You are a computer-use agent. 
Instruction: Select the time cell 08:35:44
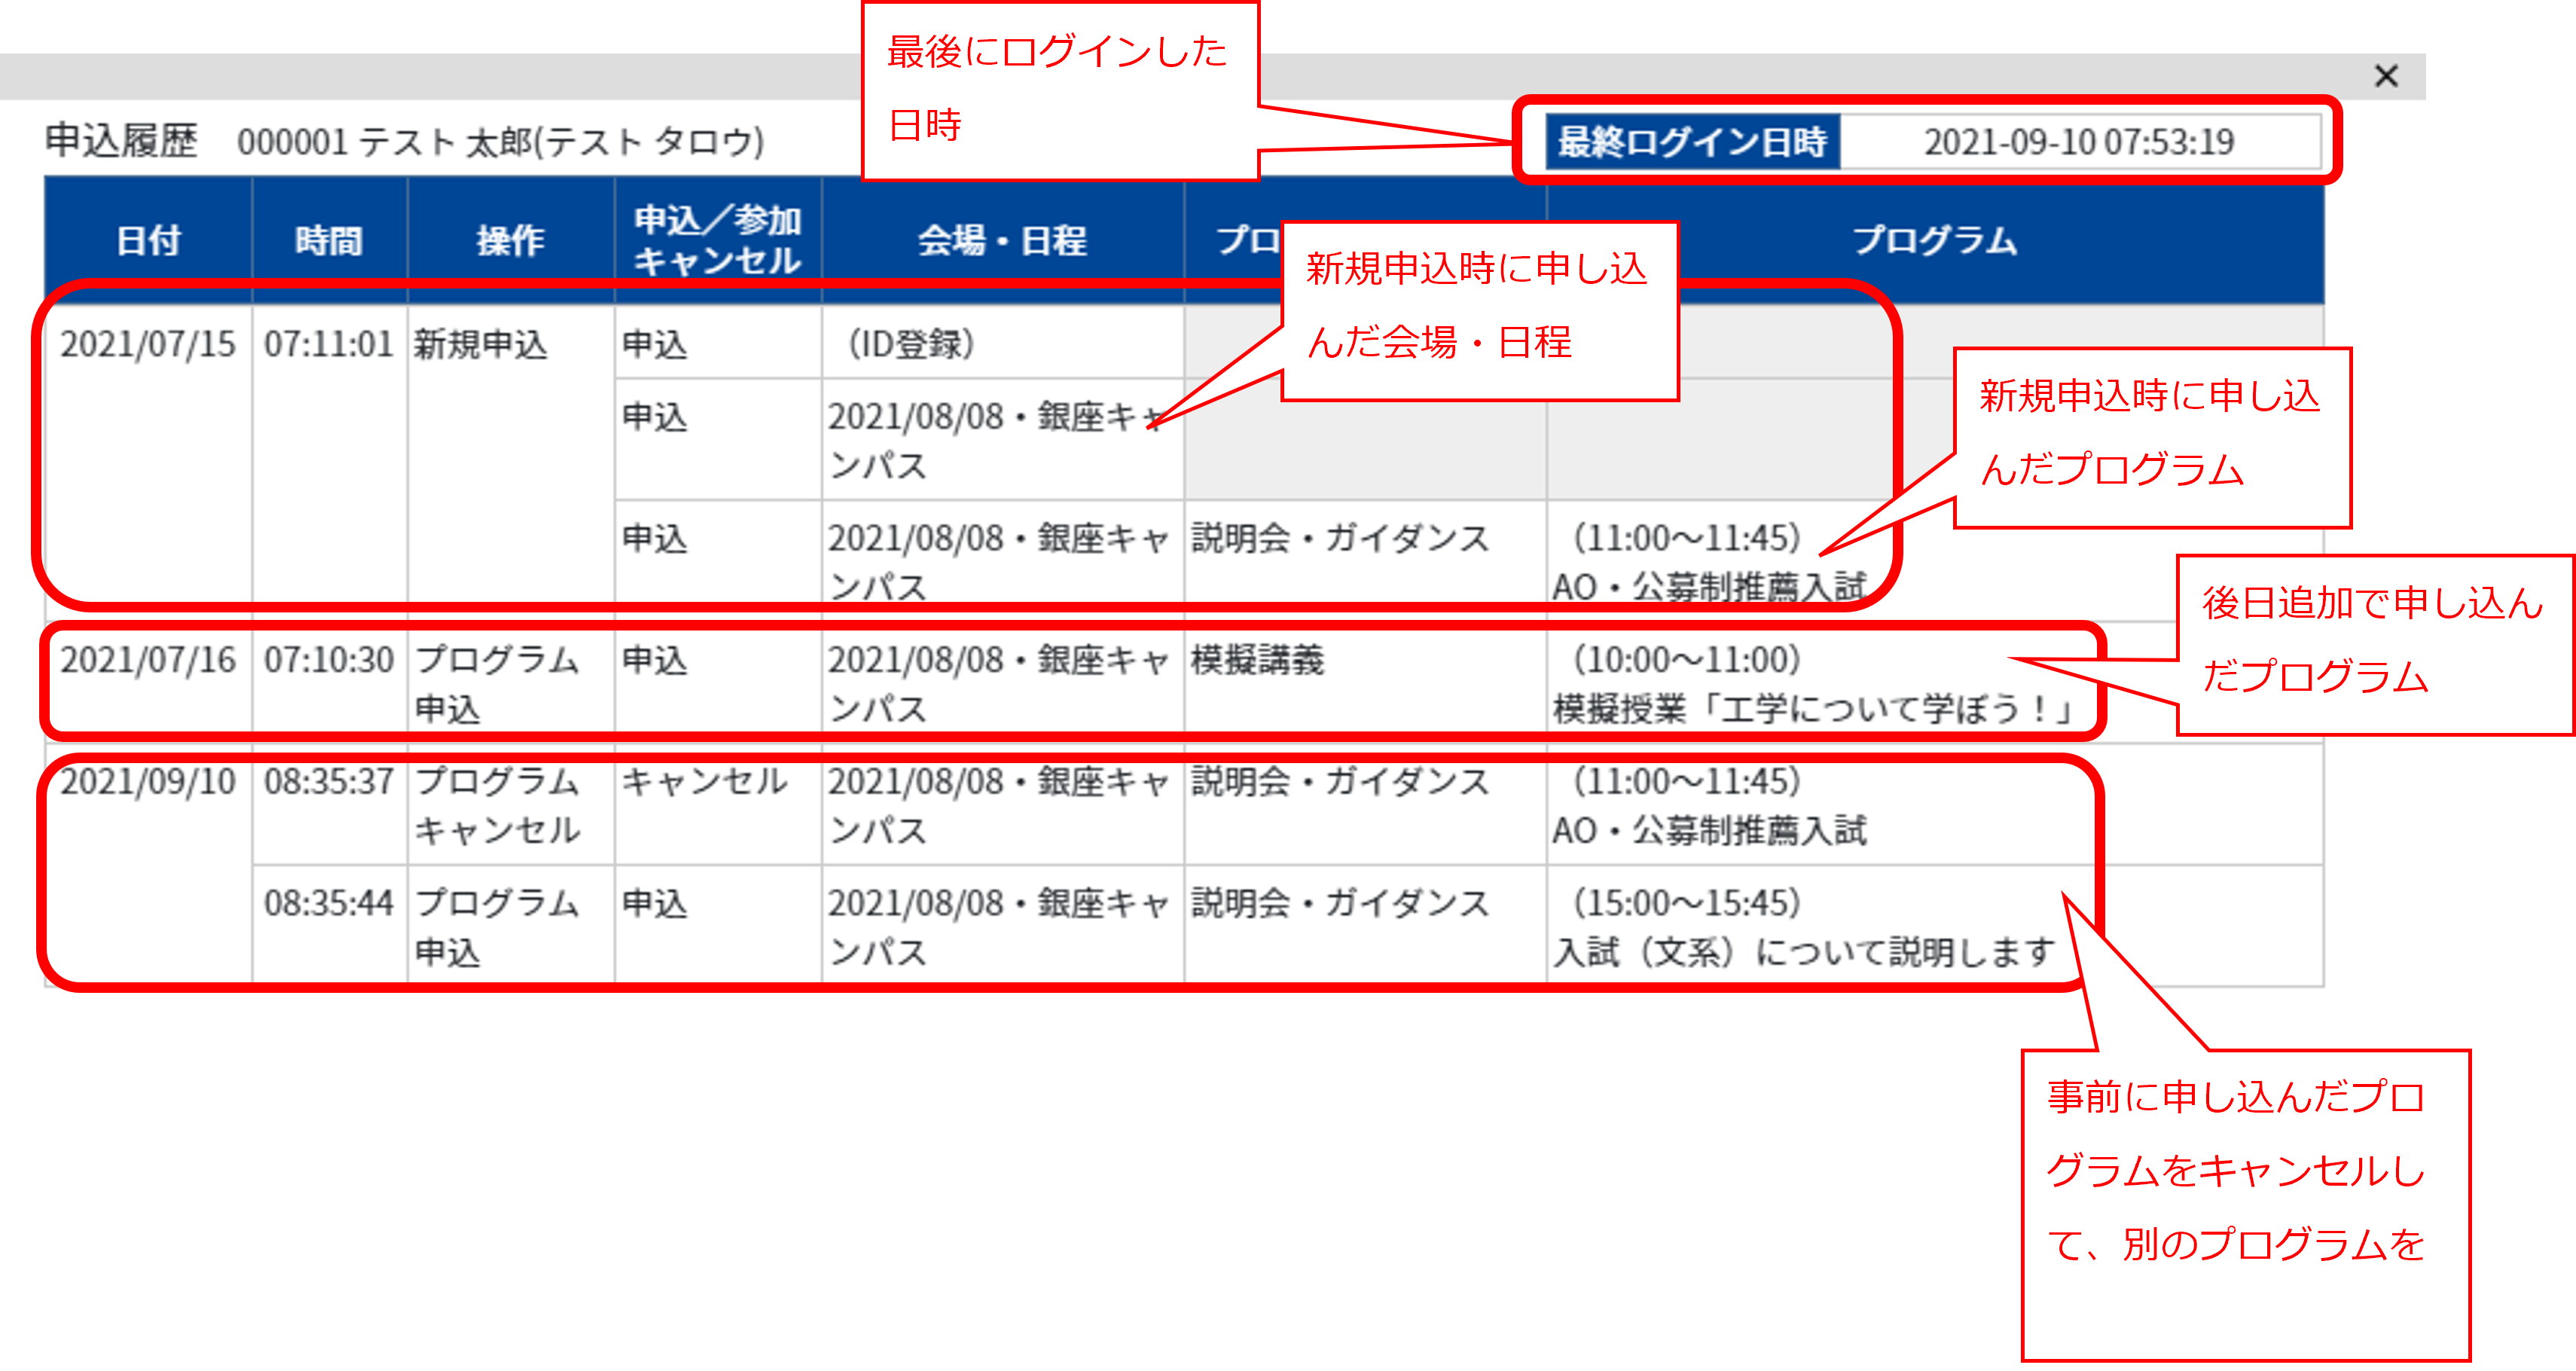329,927
